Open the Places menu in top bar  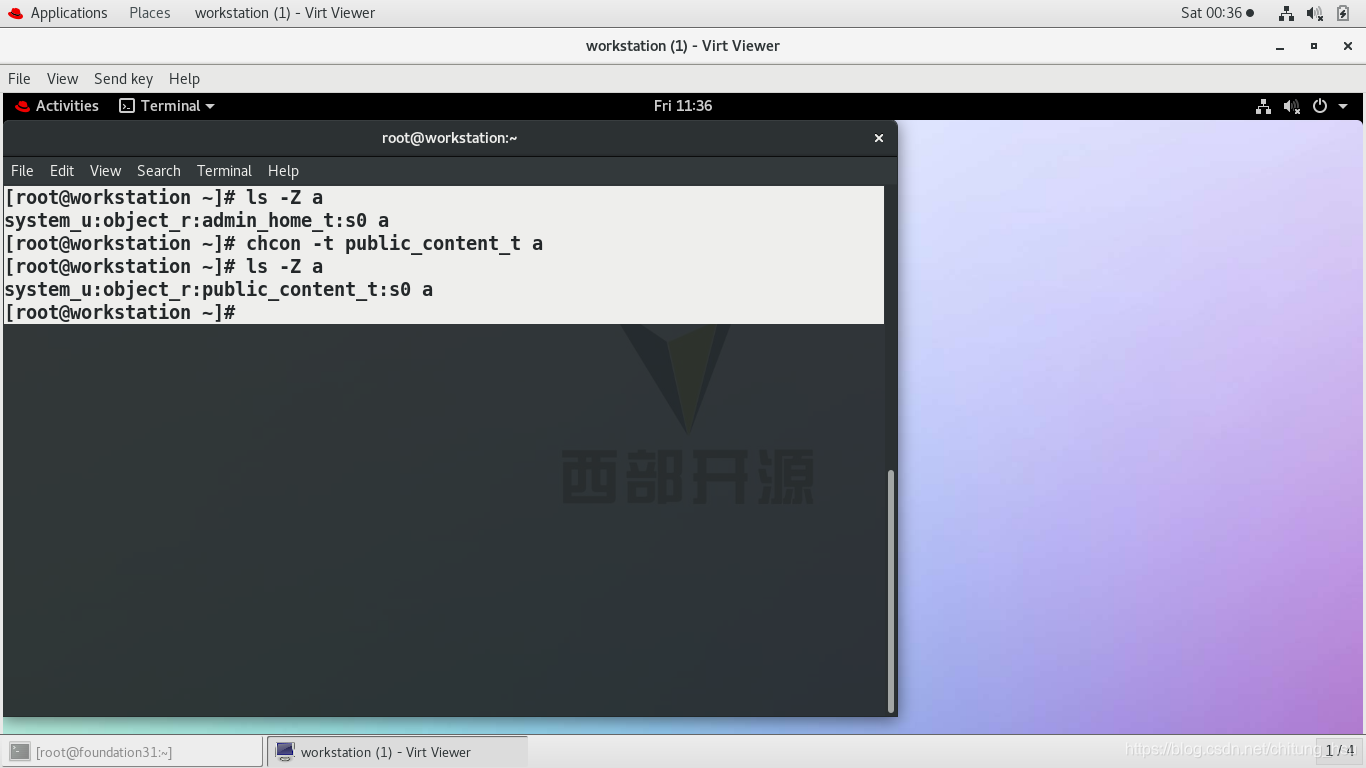pyautogui.click(x=150, y=13)
